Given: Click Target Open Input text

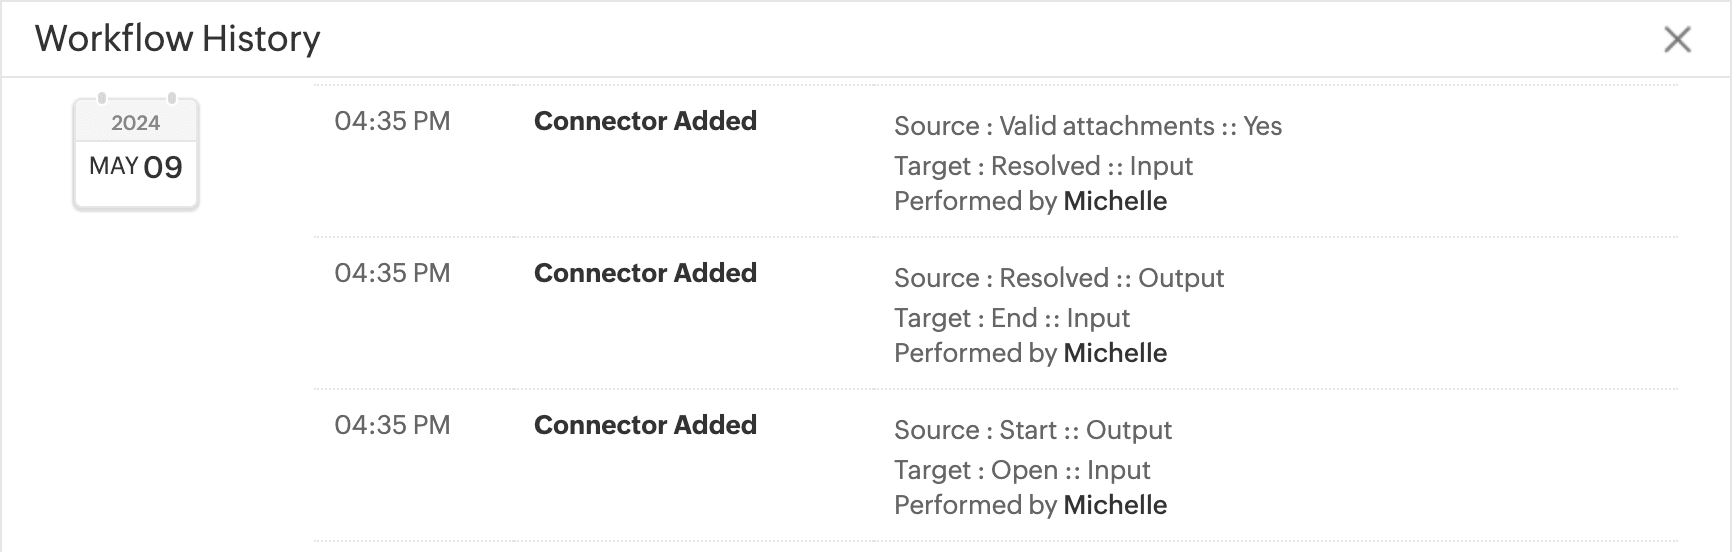Looking at the screenshot, I should (1022, 470).
